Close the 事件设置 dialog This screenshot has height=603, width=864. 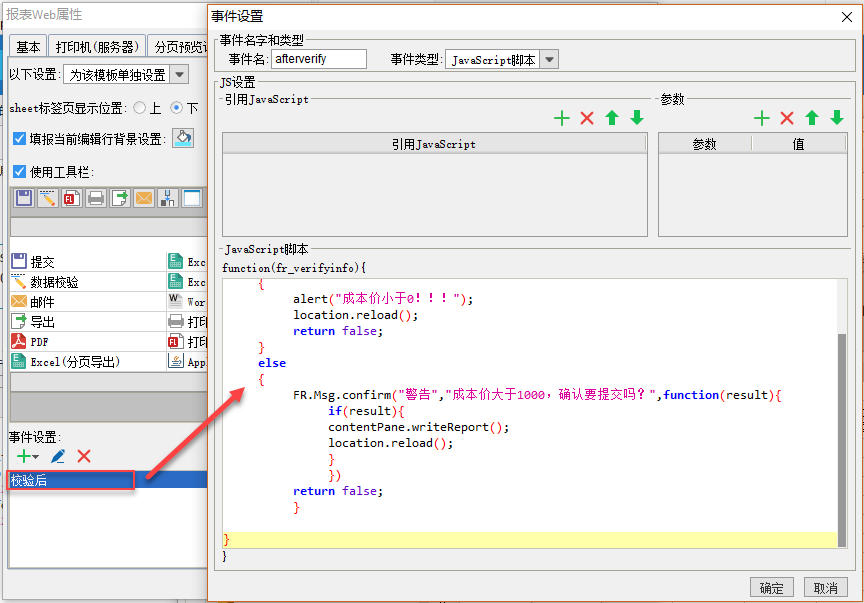(847, 17)
